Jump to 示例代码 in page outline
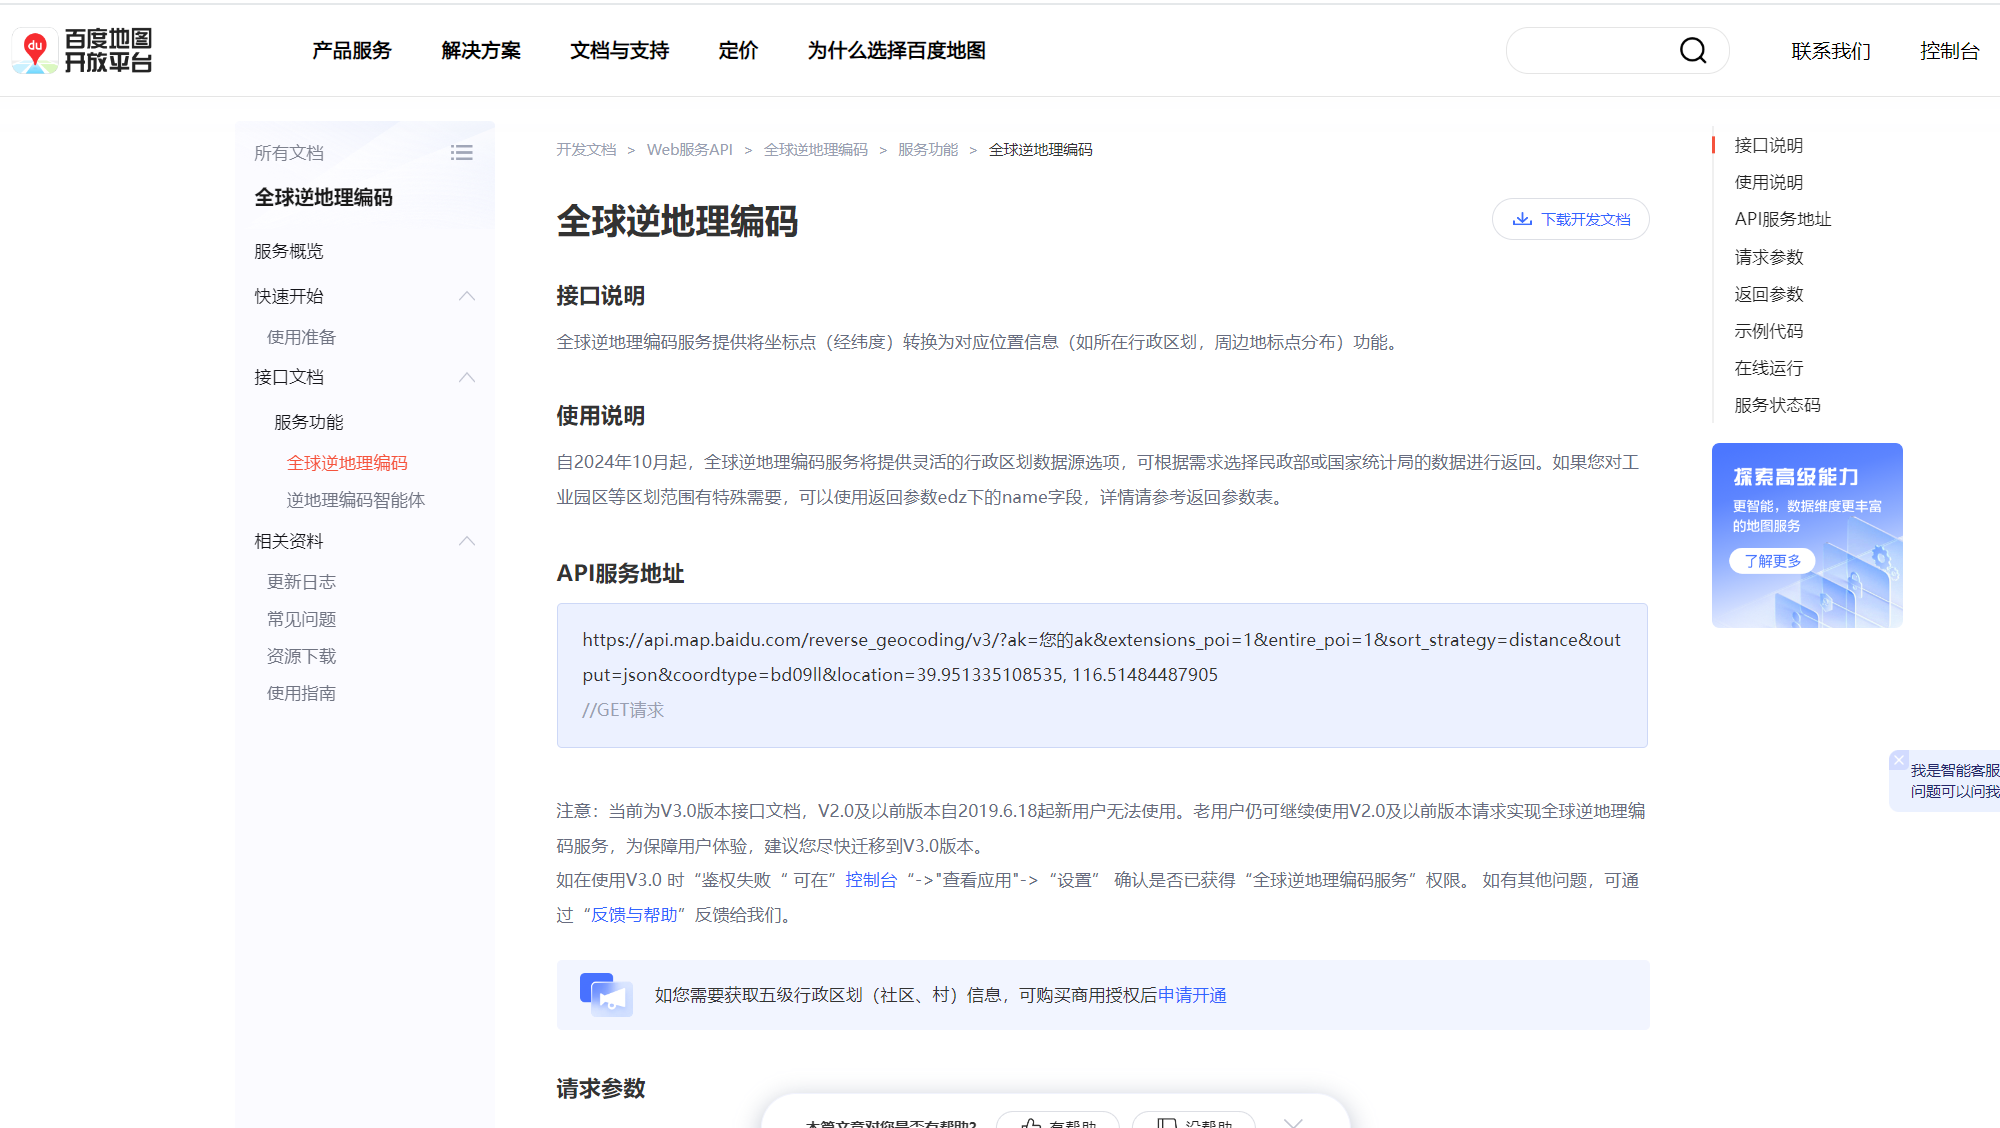Viewport: 2000px width, 1128px height. pyautogui.click(x=1768, y=331)
